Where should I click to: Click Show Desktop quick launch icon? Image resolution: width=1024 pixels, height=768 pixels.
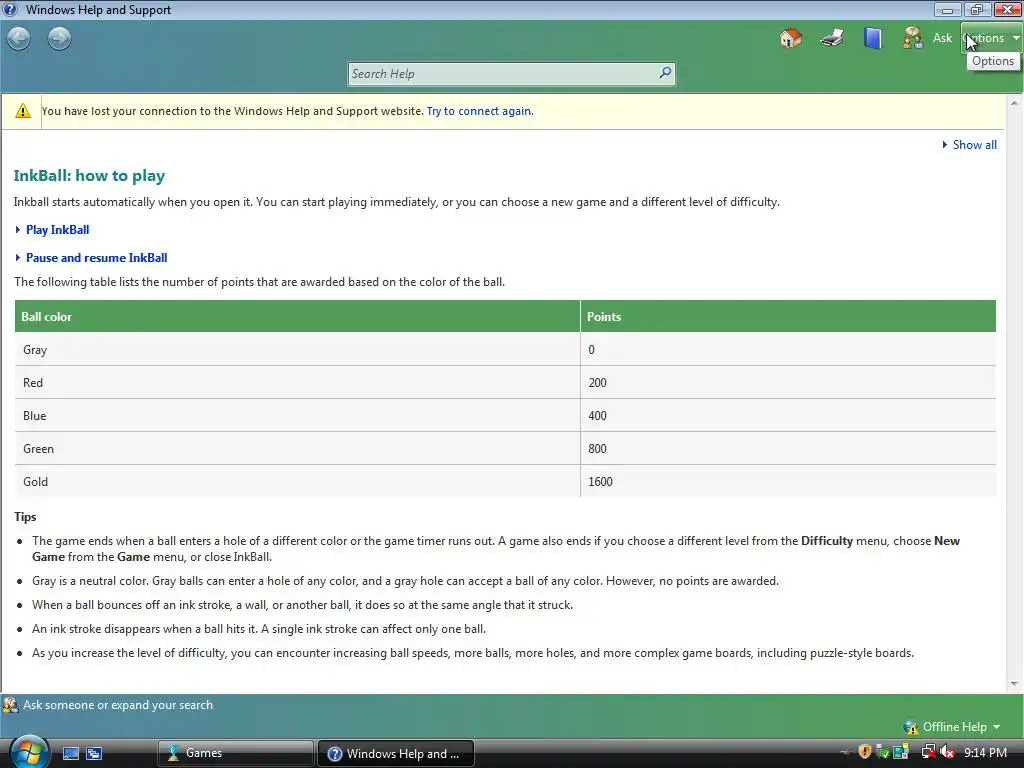click(x=71, y=753)
